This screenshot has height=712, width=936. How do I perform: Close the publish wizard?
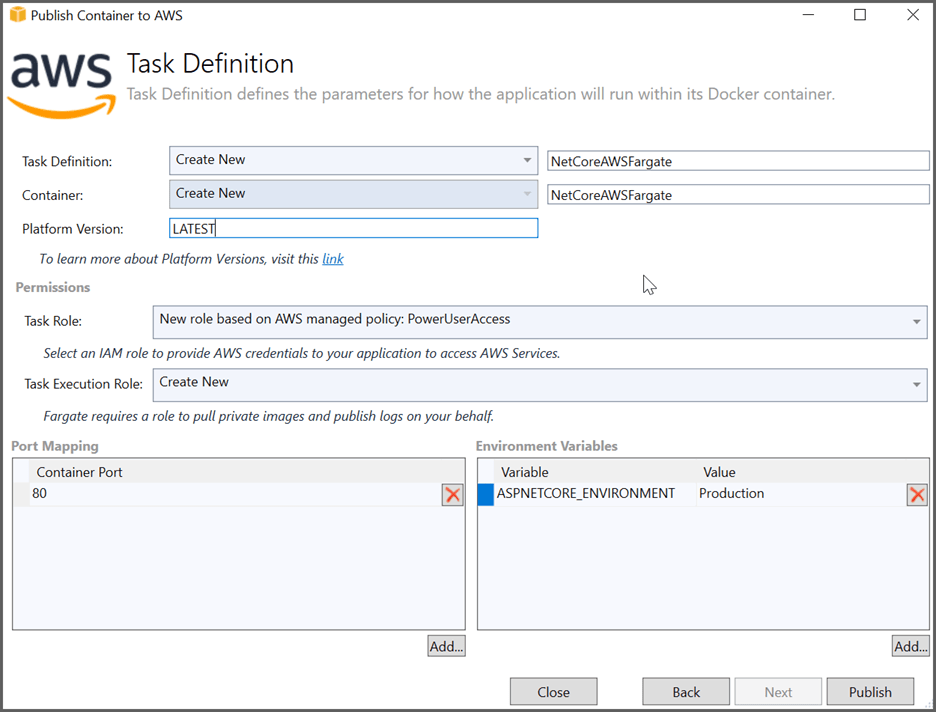pos(553,691)
